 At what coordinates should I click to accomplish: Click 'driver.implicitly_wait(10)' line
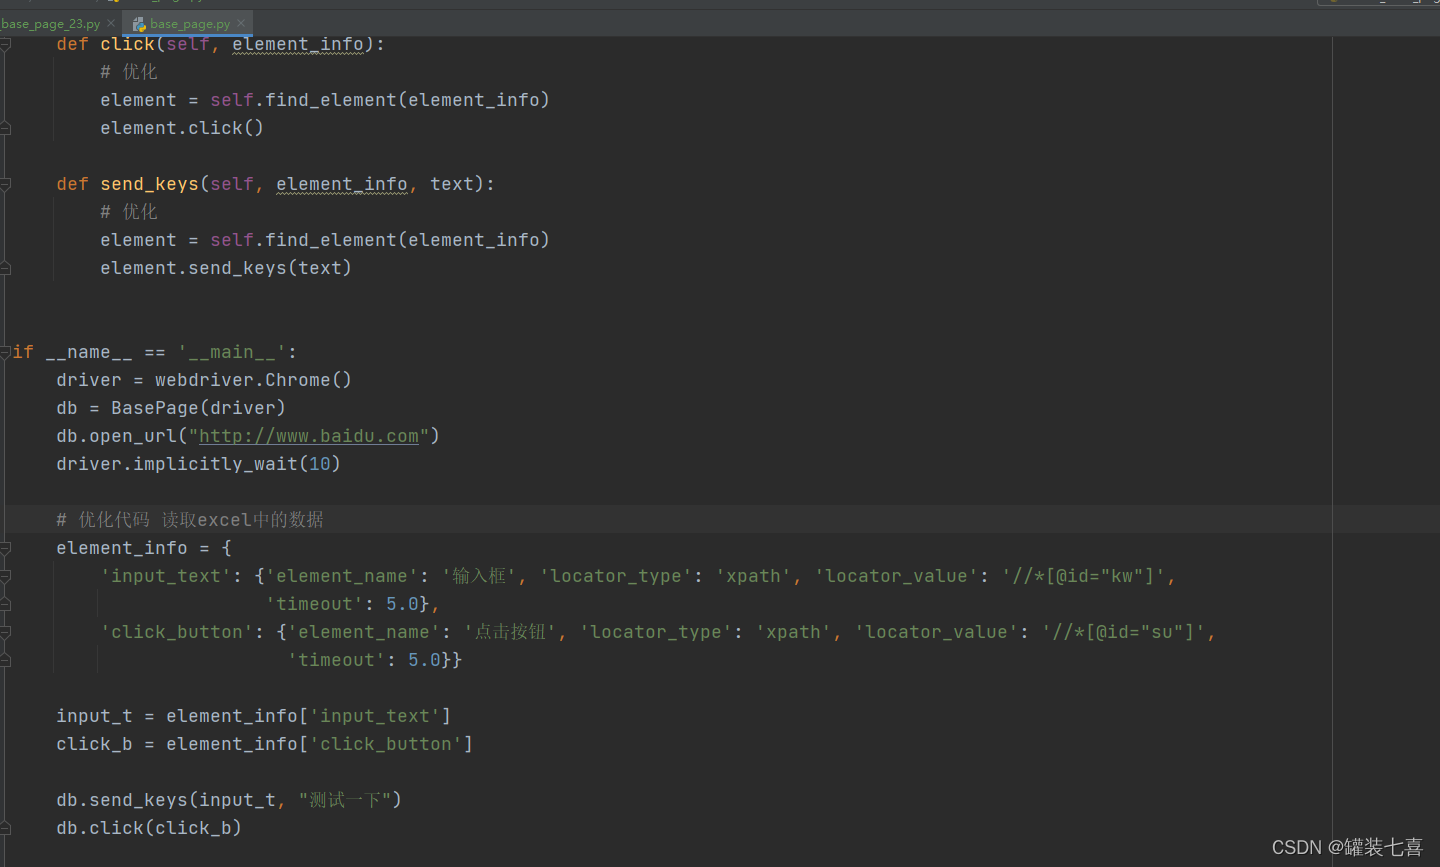tap(198, 464)
